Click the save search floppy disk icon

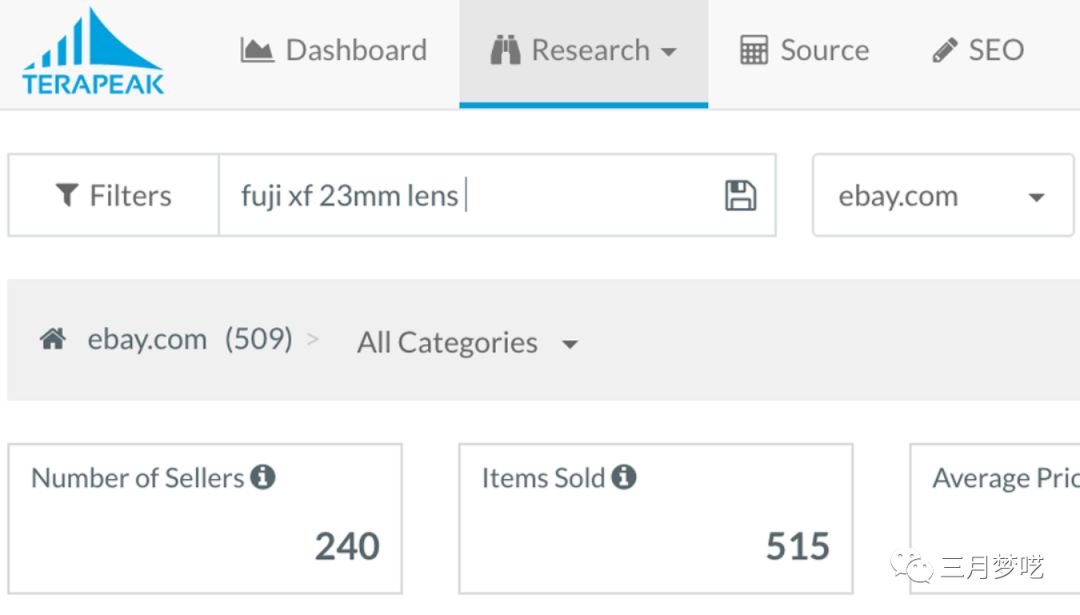point(740,196)
